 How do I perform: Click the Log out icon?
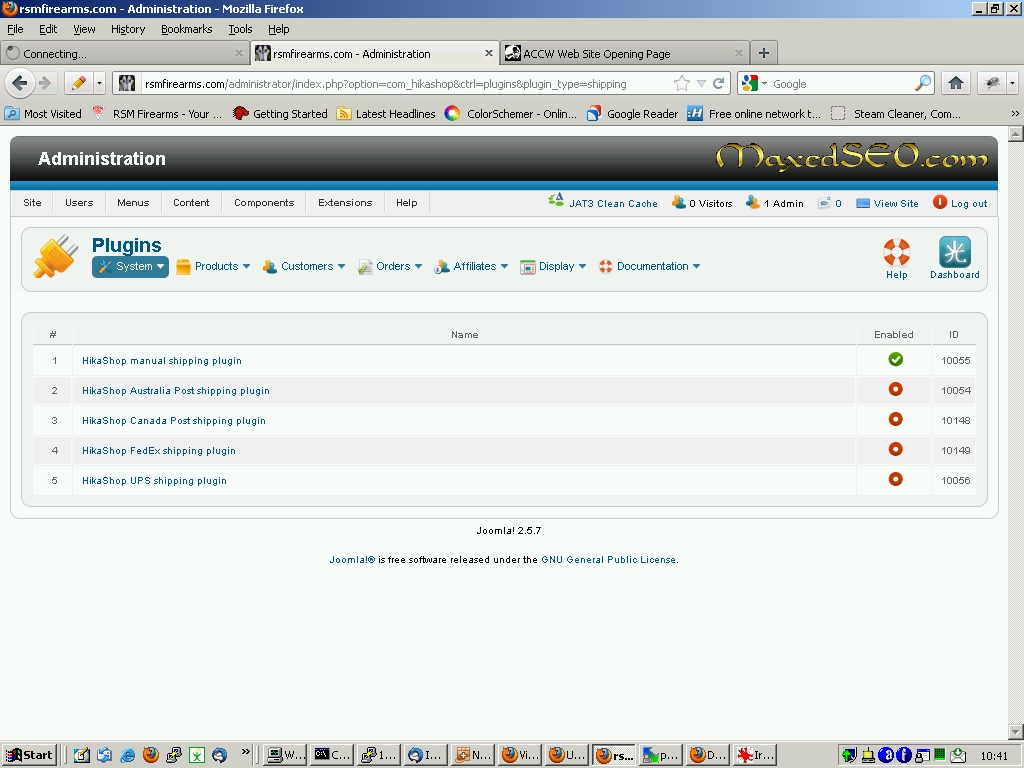tap(940, 202)
